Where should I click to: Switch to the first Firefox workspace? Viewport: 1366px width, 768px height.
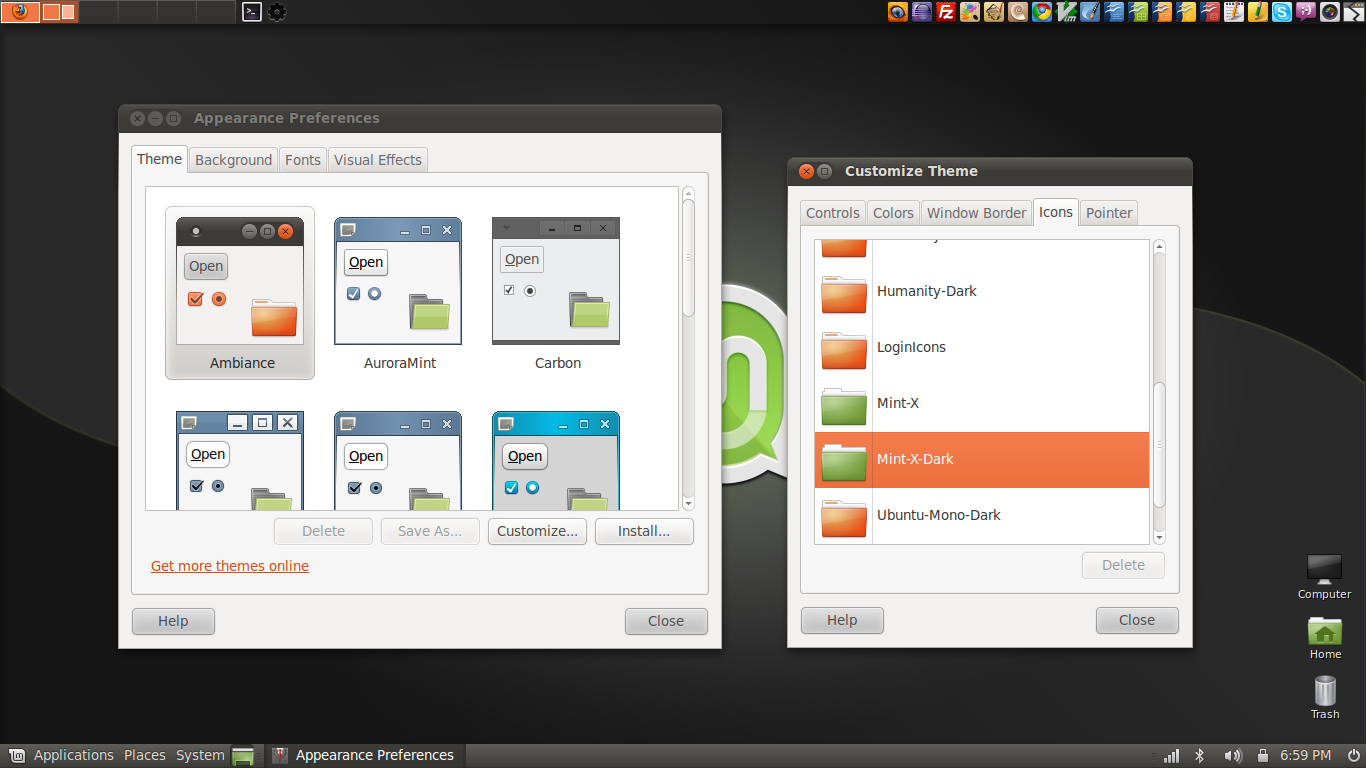tap(20, 12)
